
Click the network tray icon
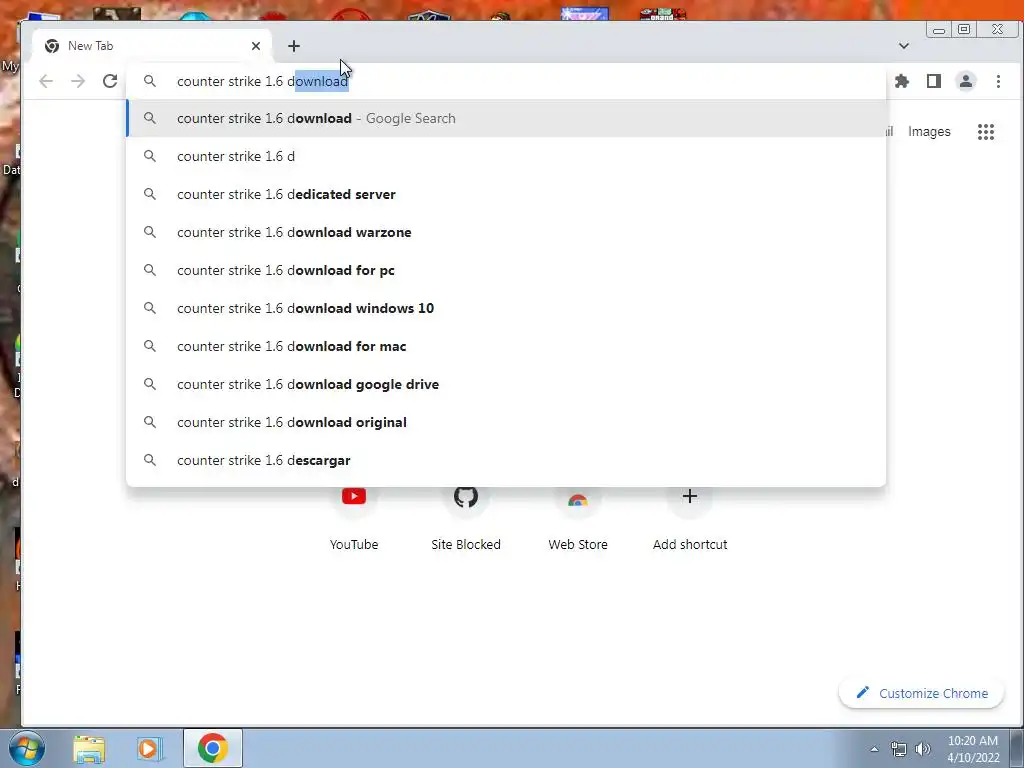[x=899, y=749]
